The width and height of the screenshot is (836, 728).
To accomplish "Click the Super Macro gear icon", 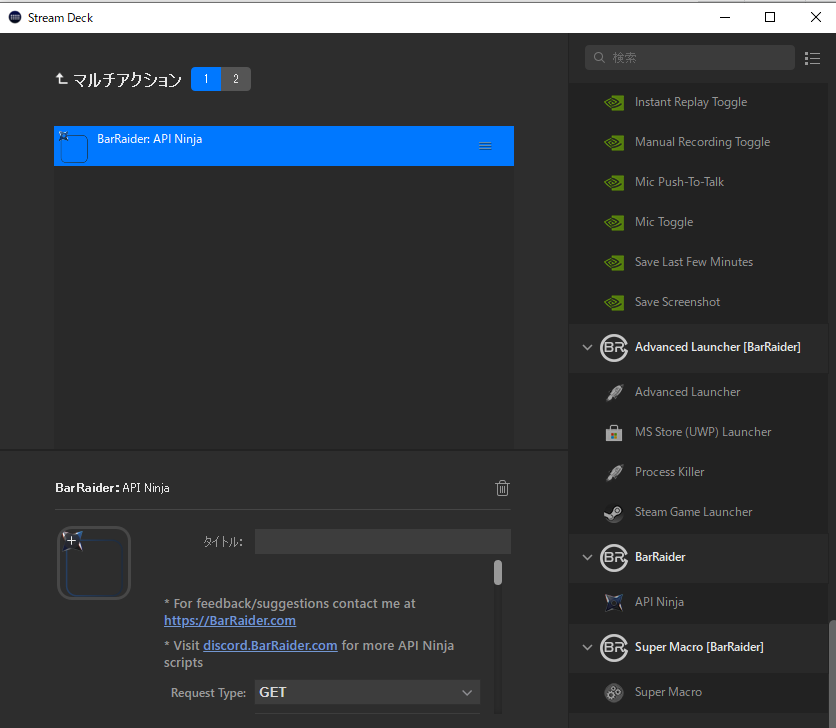I will point(614,693).
